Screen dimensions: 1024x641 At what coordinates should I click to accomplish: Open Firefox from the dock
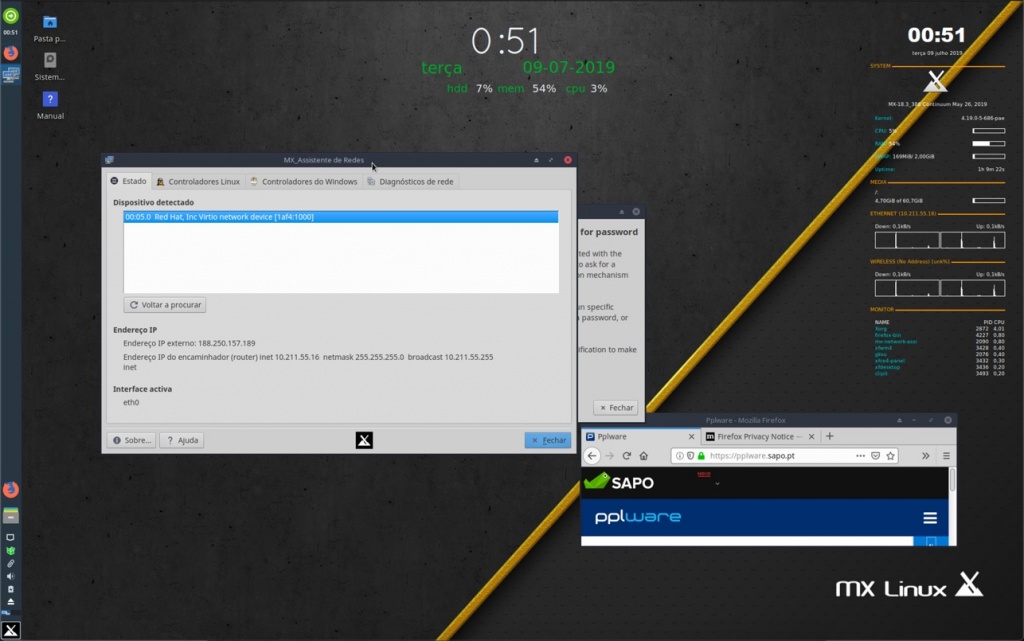click(11, 490)
